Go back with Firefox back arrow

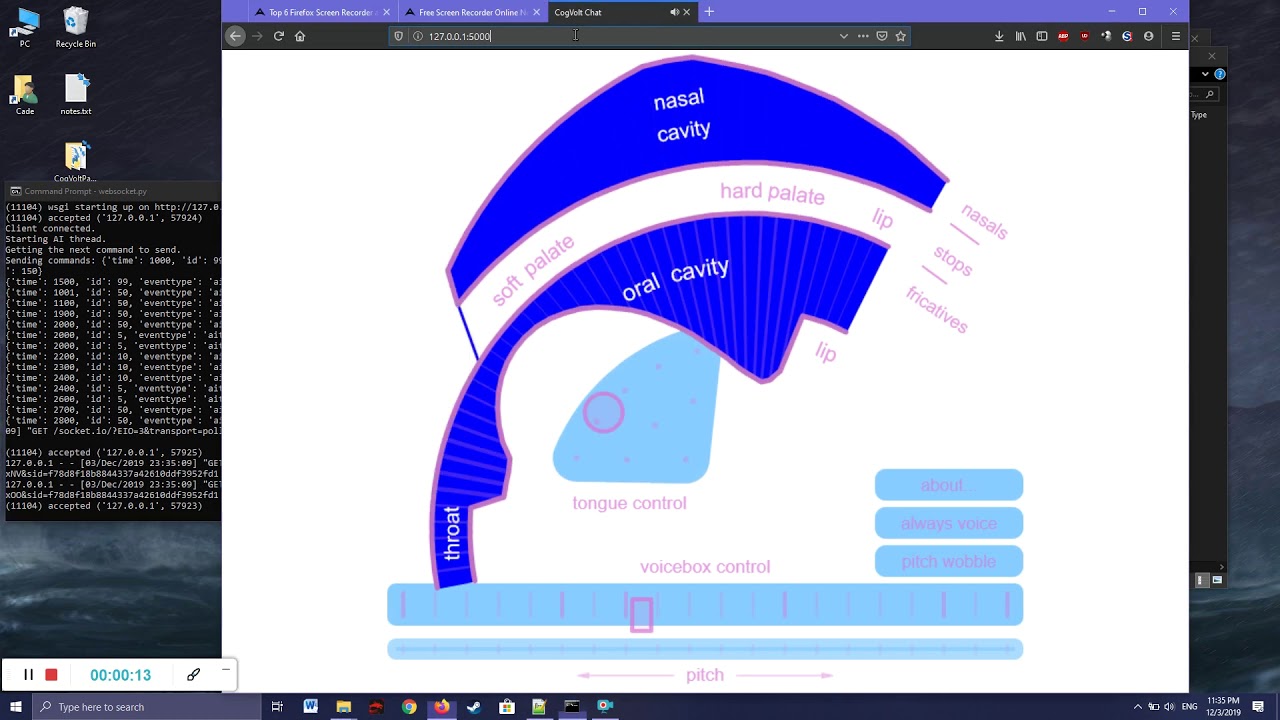pos(235,36)
